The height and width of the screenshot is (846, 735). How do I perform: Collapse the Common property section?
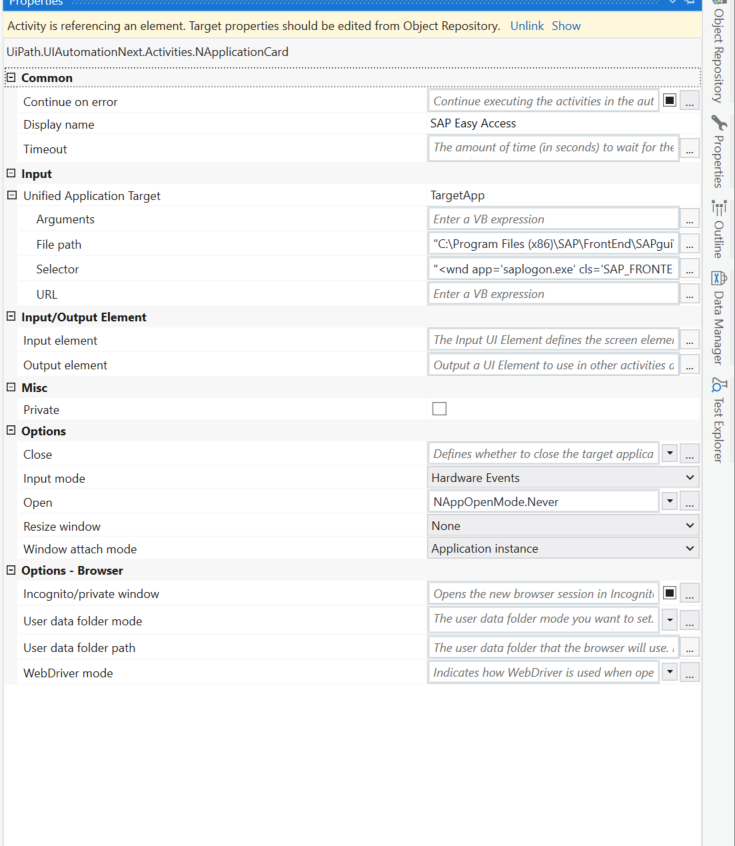[x=11, y=78]
